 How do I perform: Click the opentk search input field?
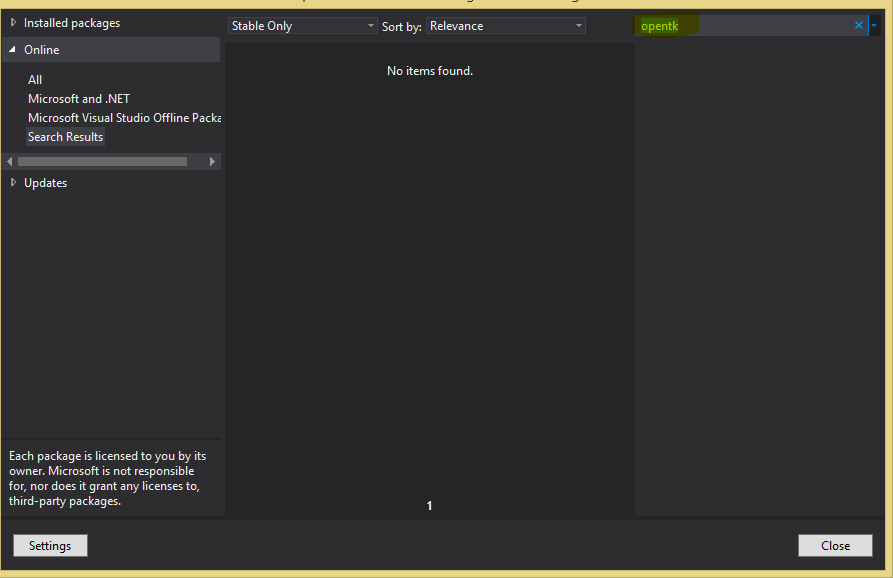tap(744, 26)
